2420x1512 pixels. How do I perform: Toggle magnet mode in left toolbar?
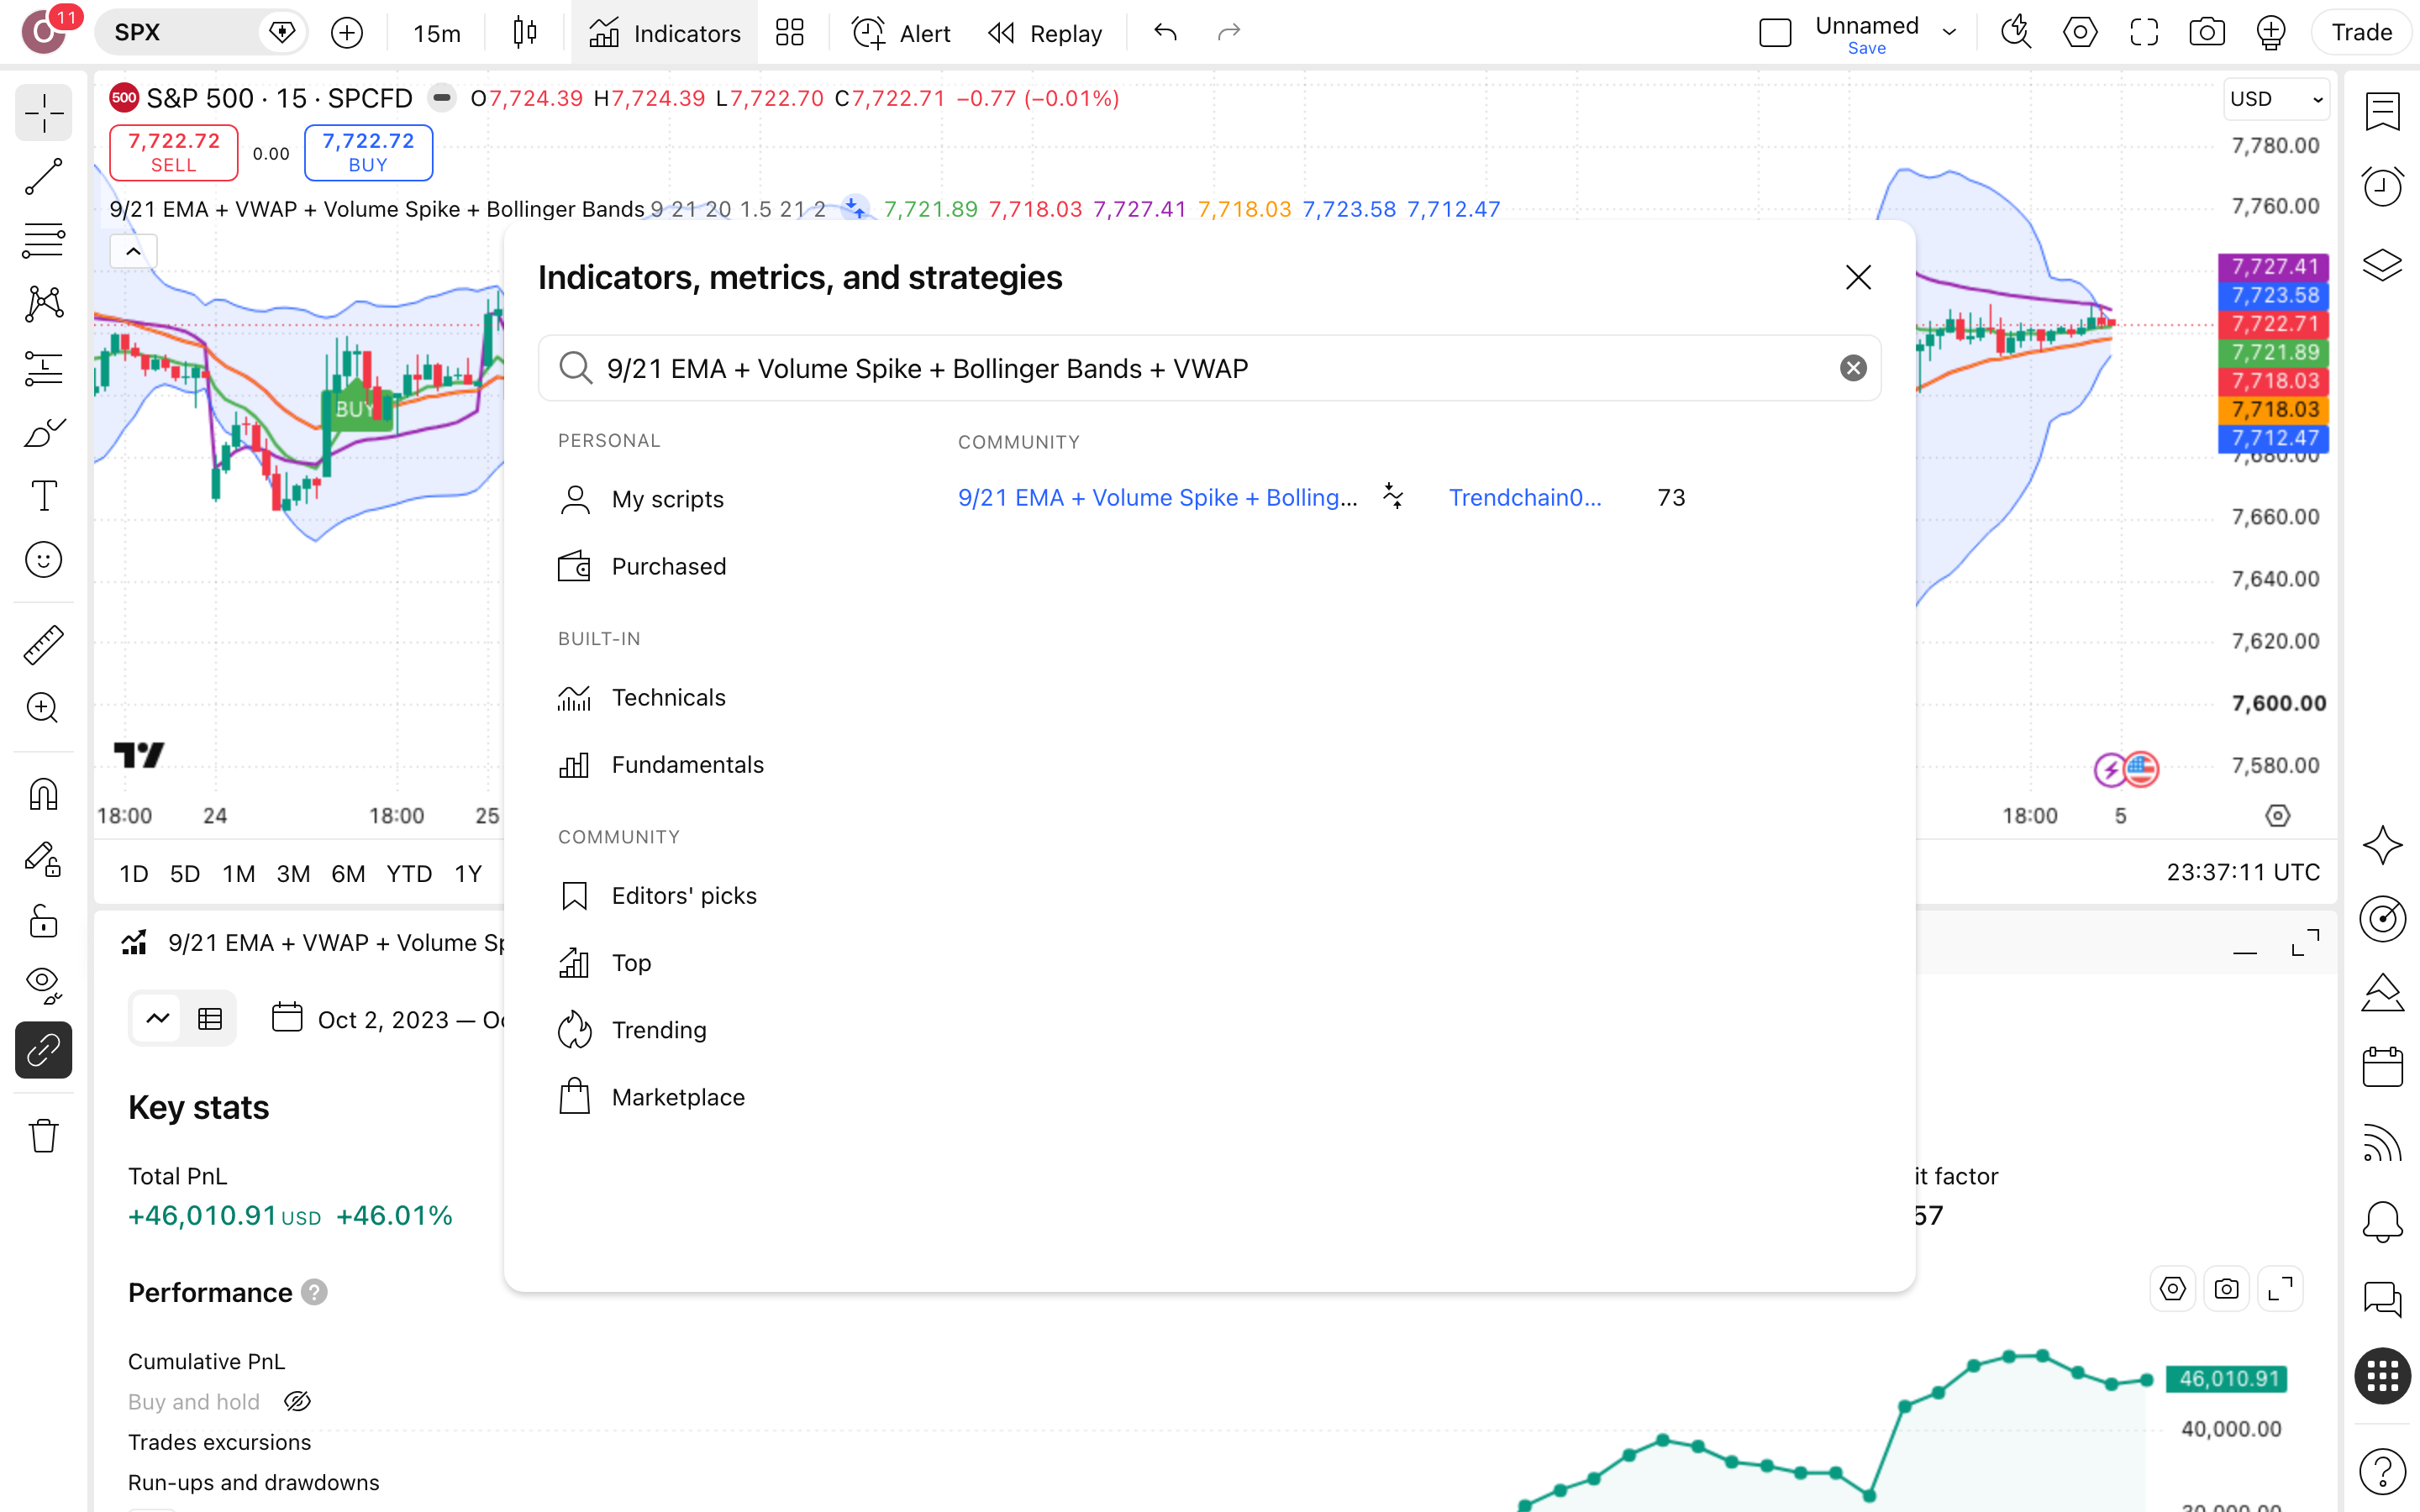[x=43, y=795]
